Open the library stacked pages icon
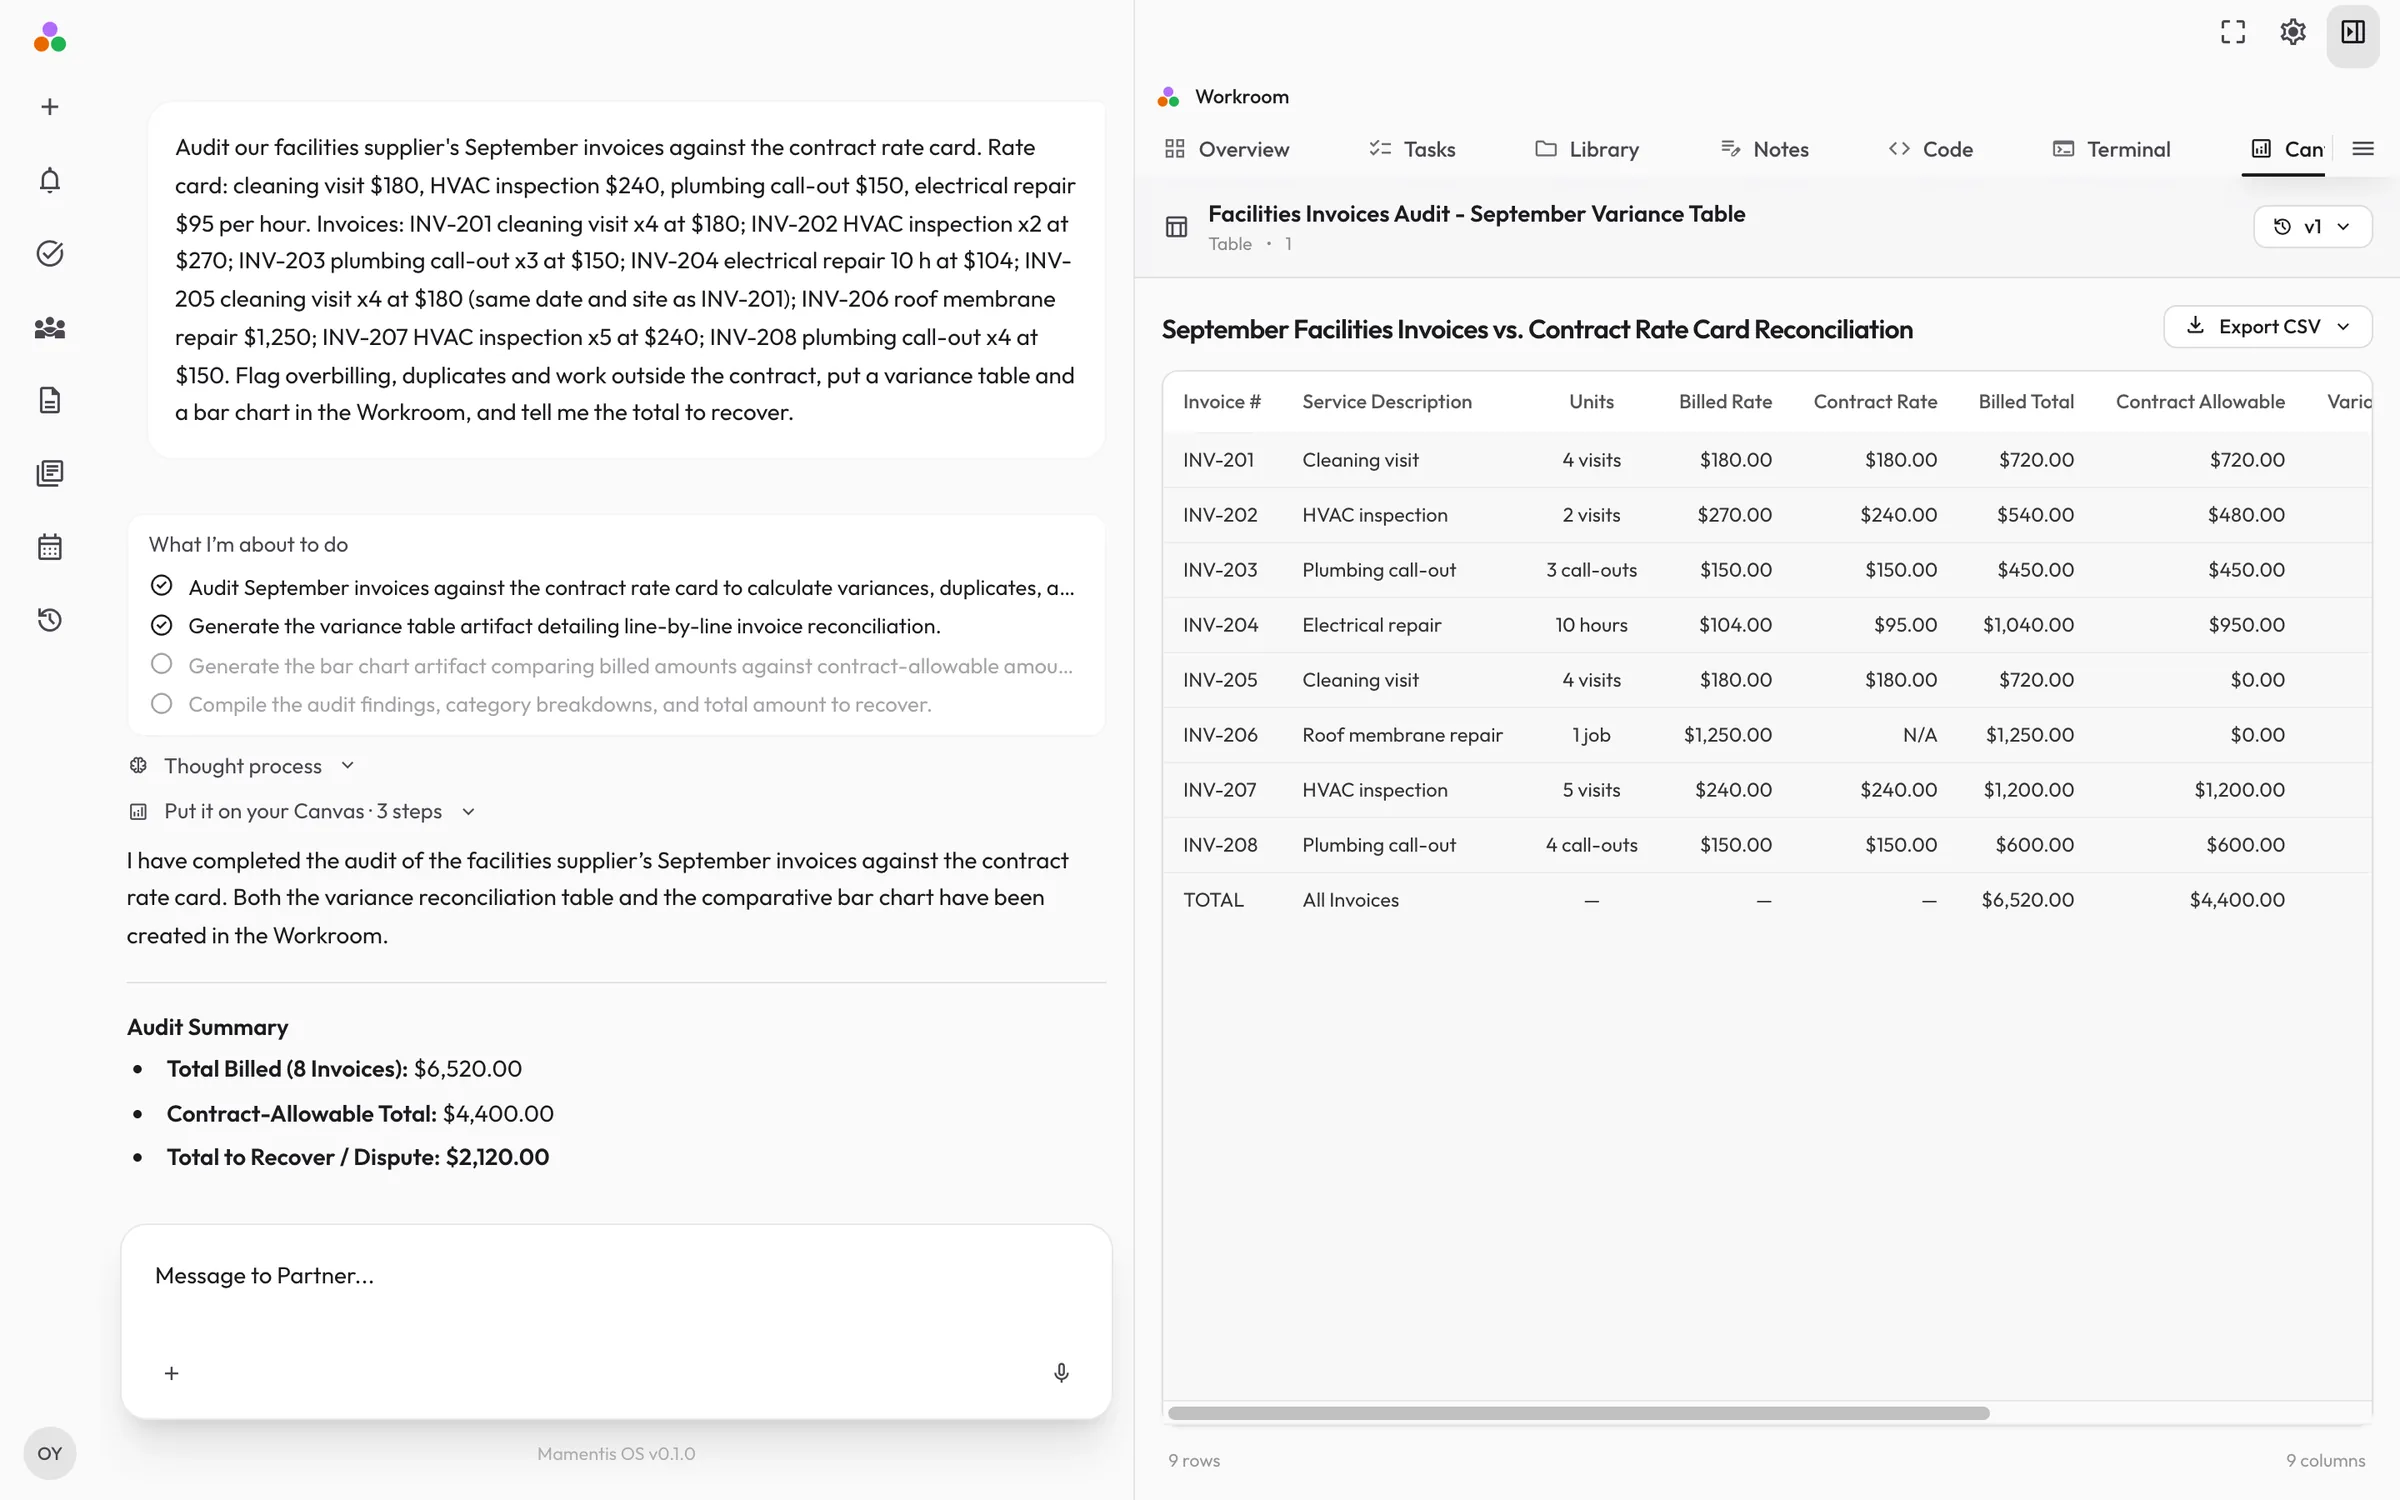This screenshot has width=2400, height=1500. click(x=49, y=473)
